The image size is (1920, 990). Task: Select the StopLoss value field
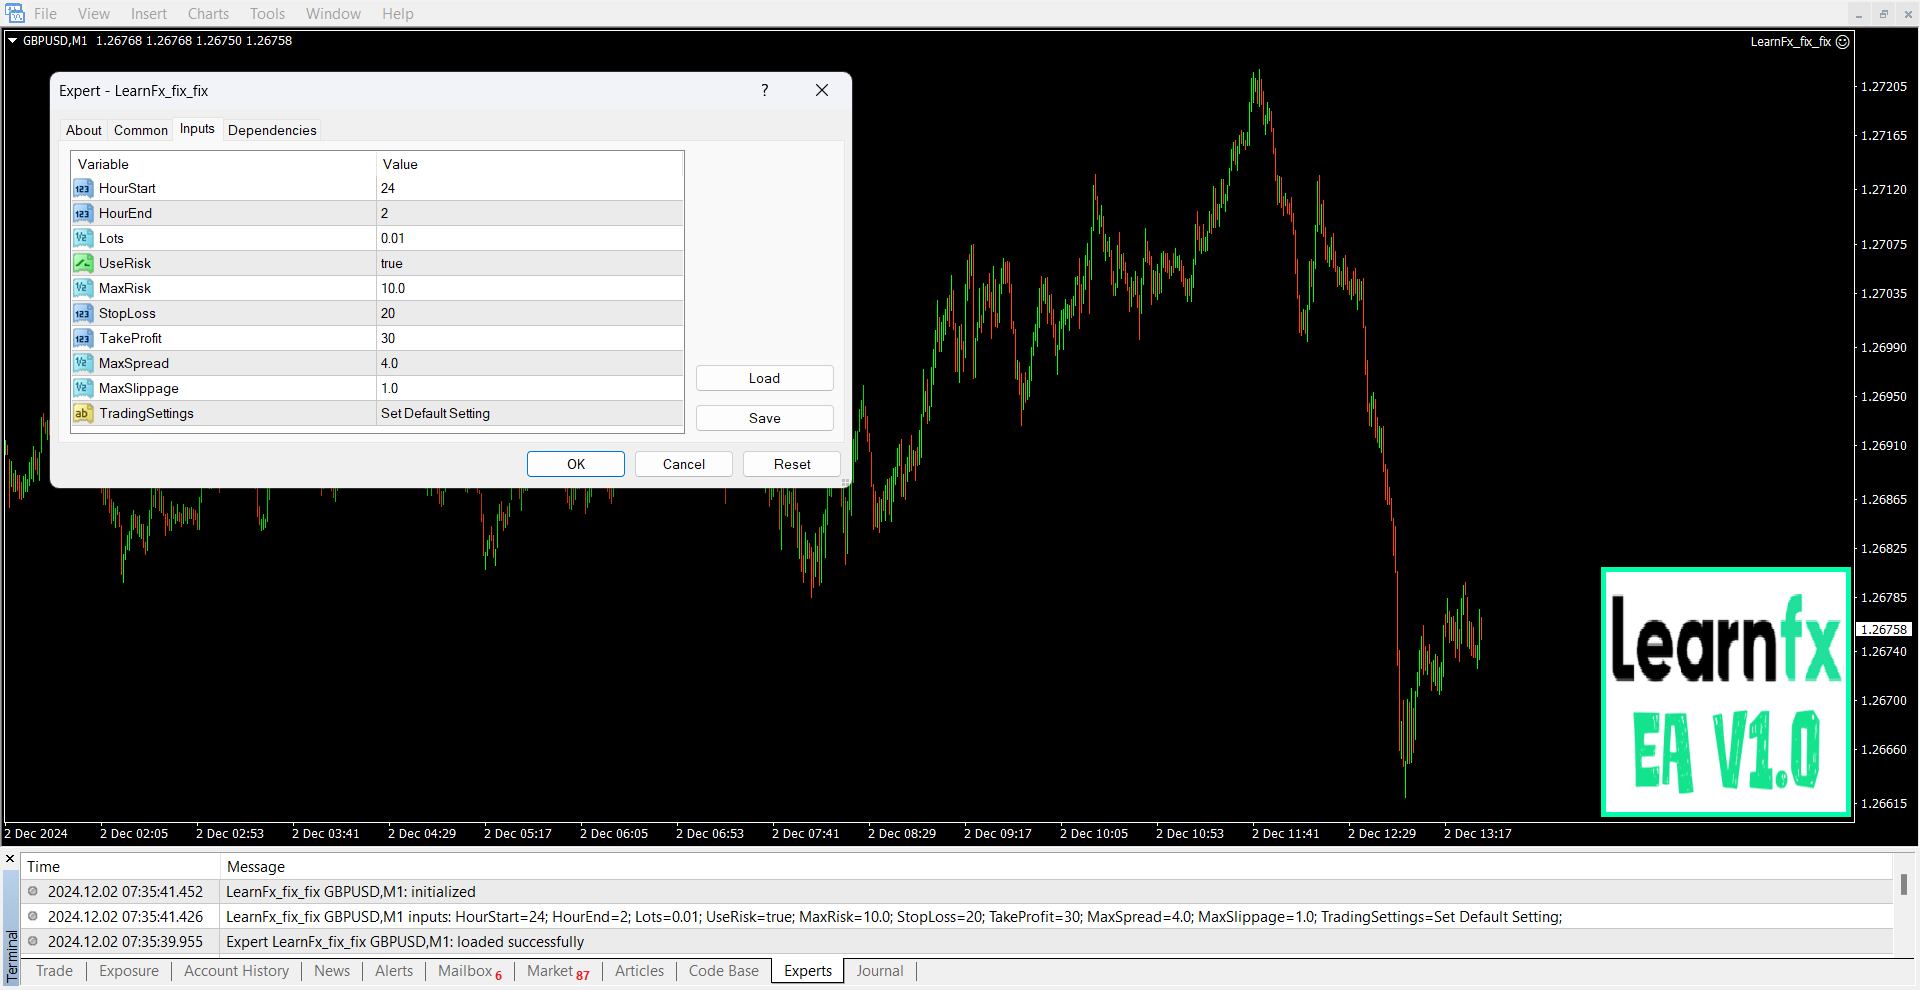pos(528,314)
